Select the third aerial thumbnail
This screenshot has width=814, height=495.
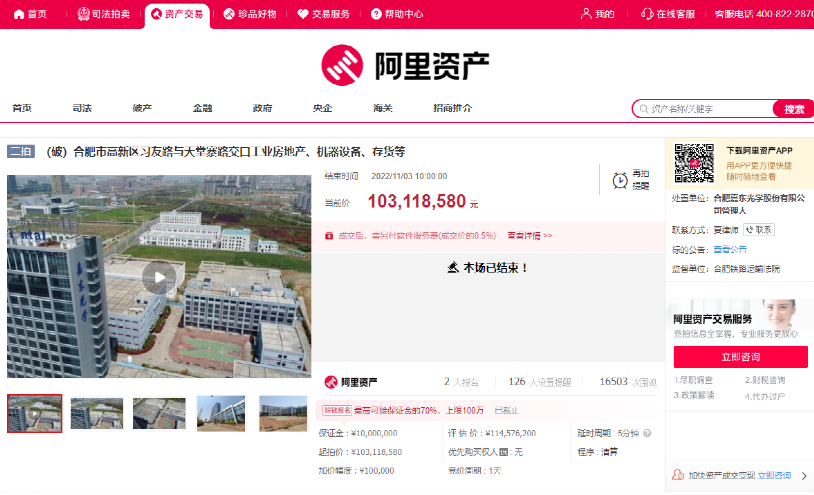click(x=159, y=414)
